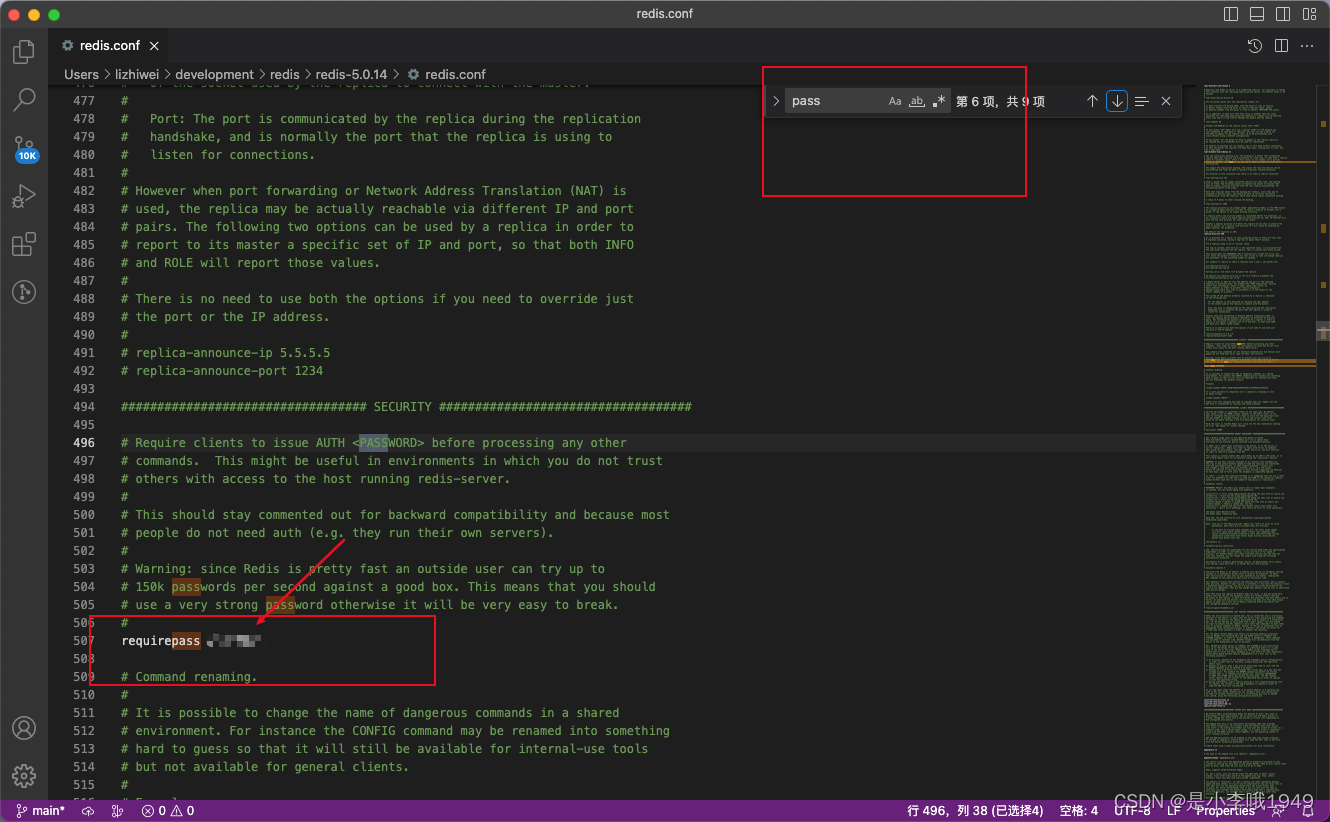1330x822 pixels.
Task: Open the Manage gear menu
Action: pos(24,775)
